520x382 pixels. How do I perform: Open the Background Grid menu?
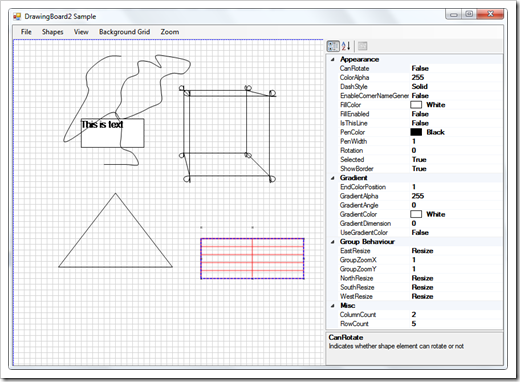pos(124,32)
